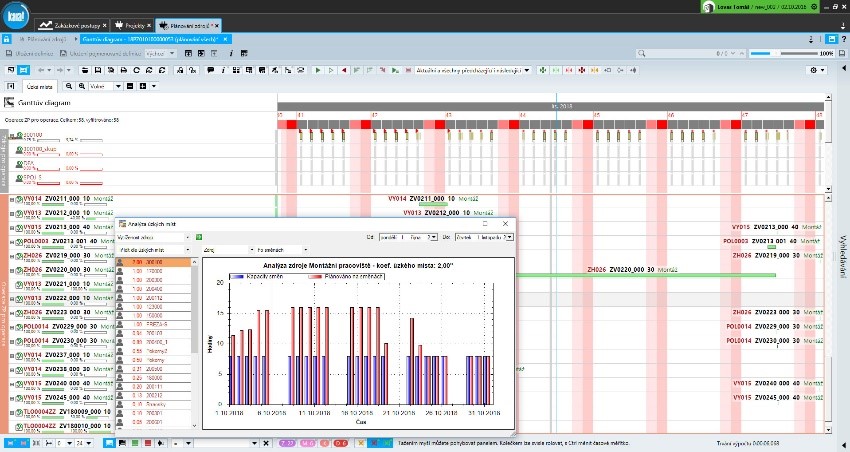Click the black X clear button in bottom bar
The width and height of the screenshot is (850, 452).
pos(266,443)
